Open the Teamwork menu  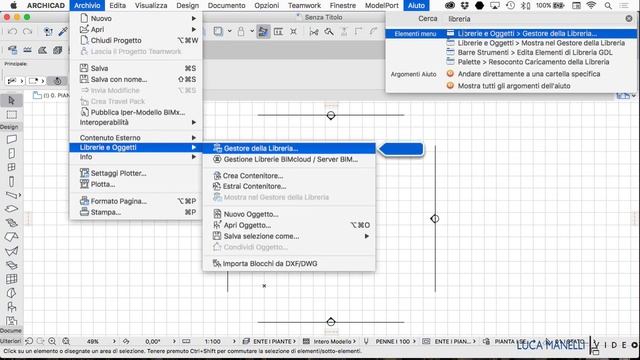tap(304, 5)
